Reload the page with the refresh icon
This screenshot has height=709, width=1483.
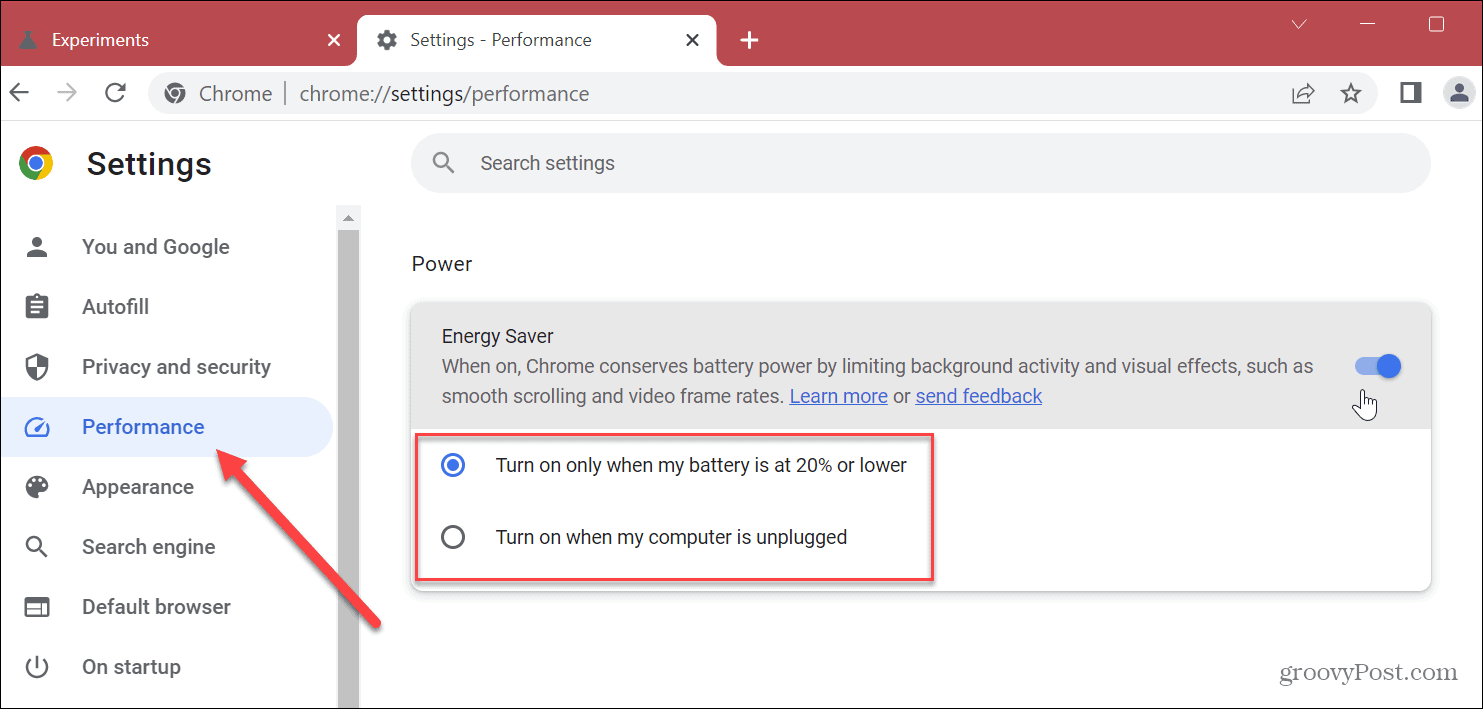pyautogui.click(x=116, y=93)
